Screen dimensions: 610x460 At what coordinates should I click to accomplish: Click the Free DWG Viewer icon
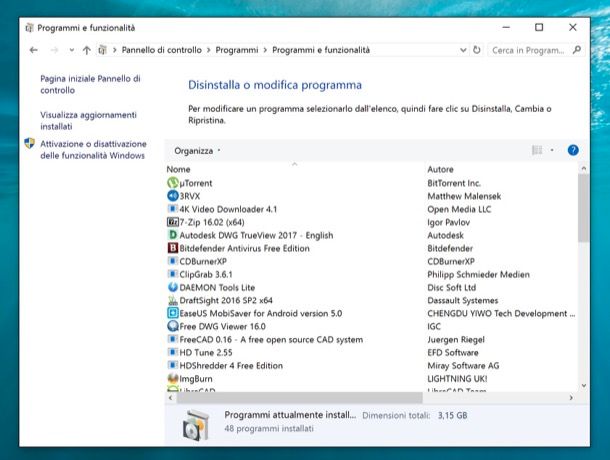click(173, 326)
